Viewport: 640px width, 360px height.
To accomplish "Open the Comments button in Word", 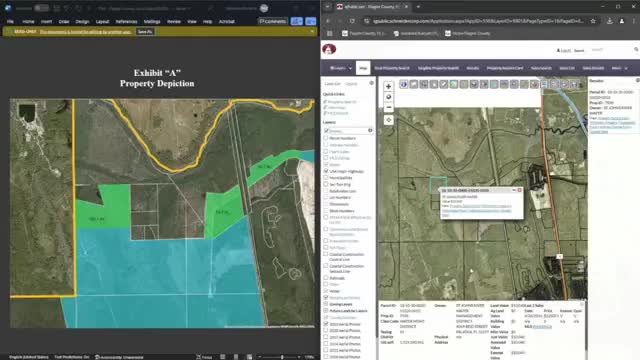I will pos(273,21).
